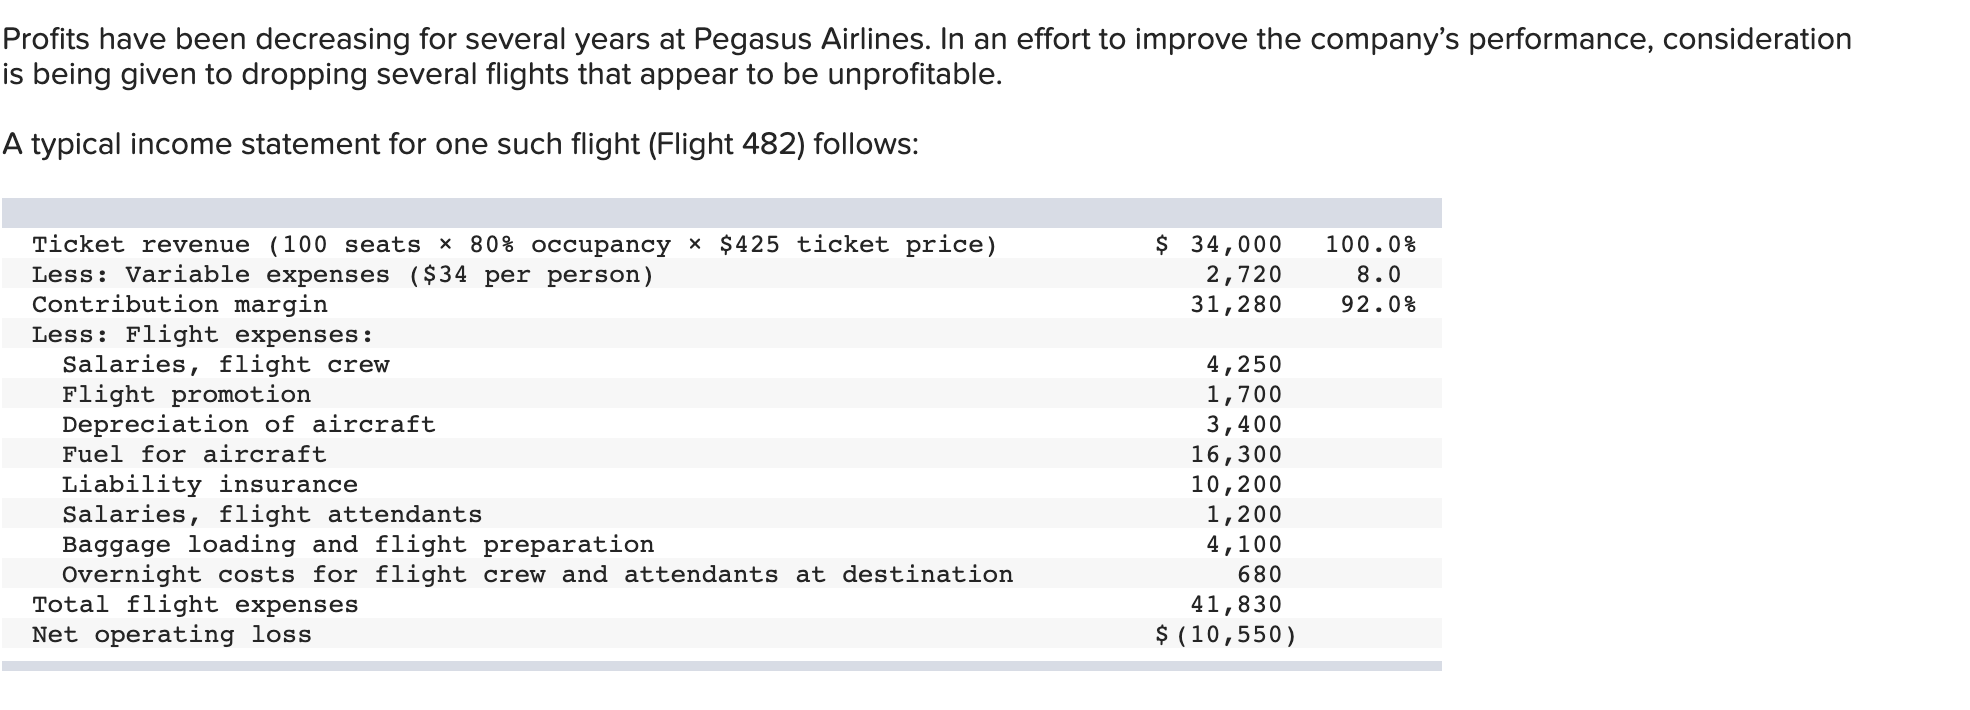Click the 1,700 flight promotion amount
This screenshot has height=710, width=1970.
[x=1243, y=395]
